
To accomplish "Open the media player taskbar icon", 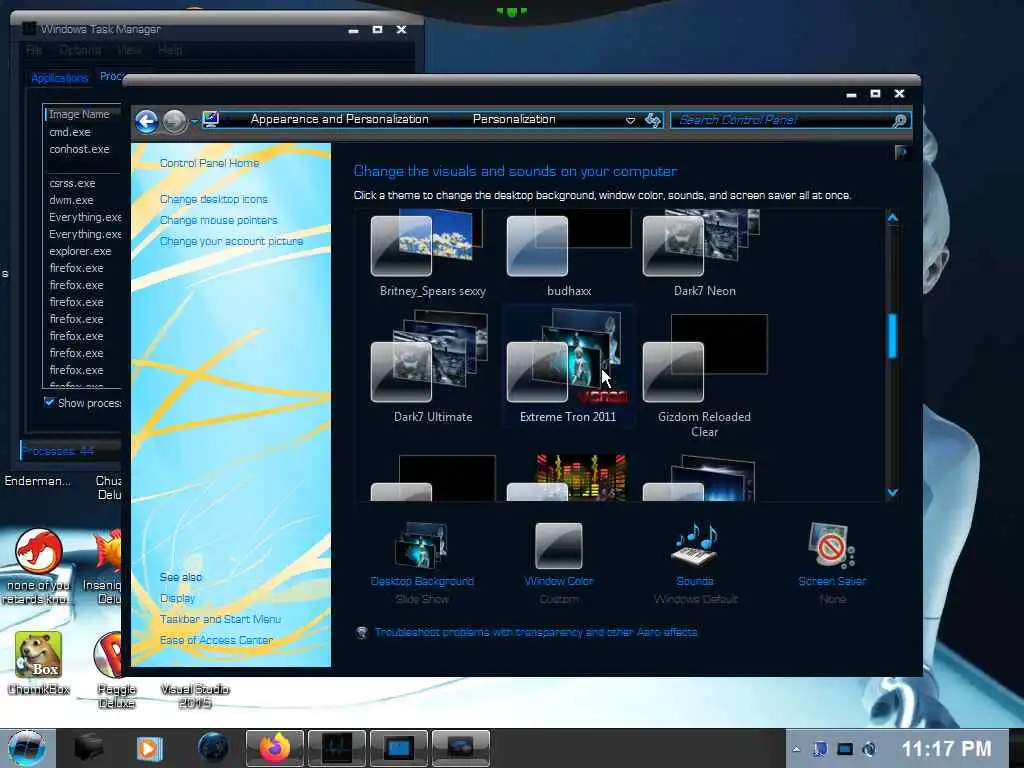I will point(150,748).
